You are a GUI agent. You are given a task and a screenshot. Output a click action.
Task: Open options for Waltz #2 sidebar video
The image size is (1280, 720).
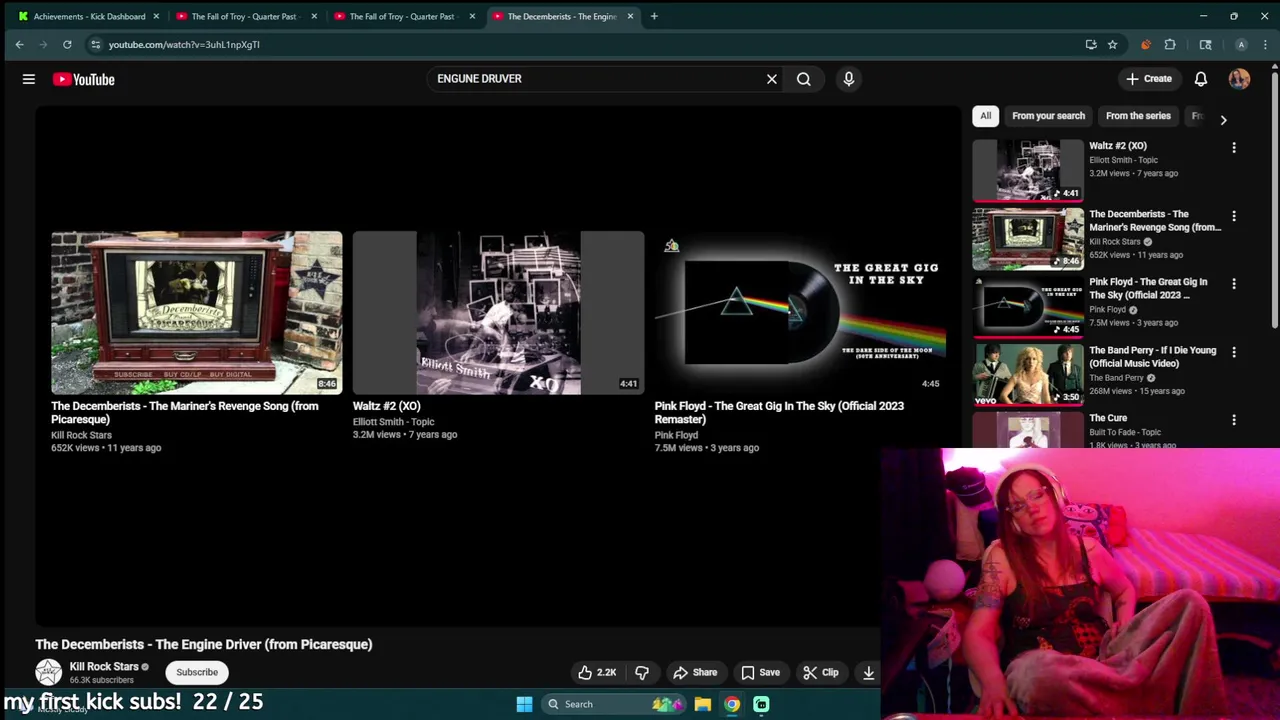pyautogui.click(x=1234, y=148)
